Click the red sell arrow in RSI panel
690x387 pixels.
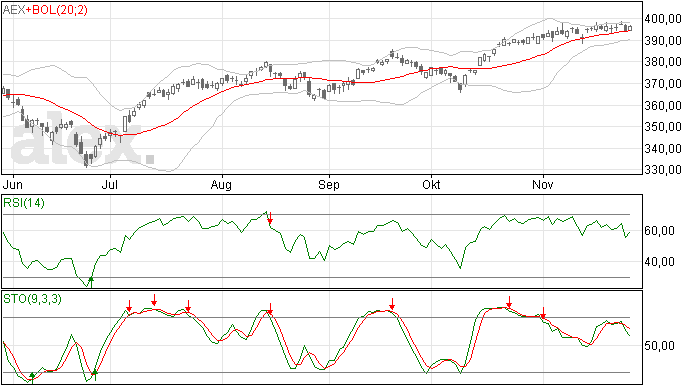click(x=270, y=217)
